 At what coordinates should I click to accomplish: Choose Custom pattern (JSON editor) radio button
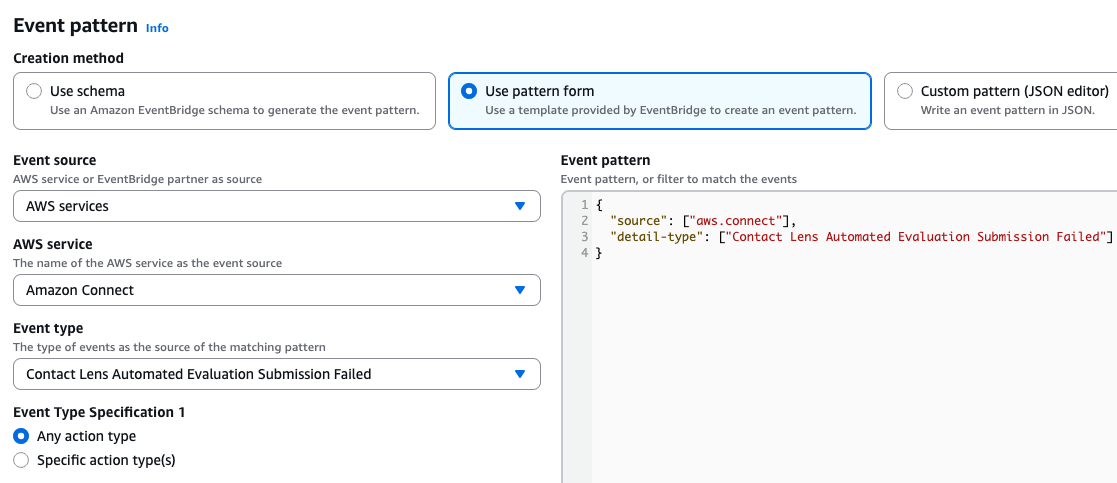pyautogui.click(x=905, y=91)
